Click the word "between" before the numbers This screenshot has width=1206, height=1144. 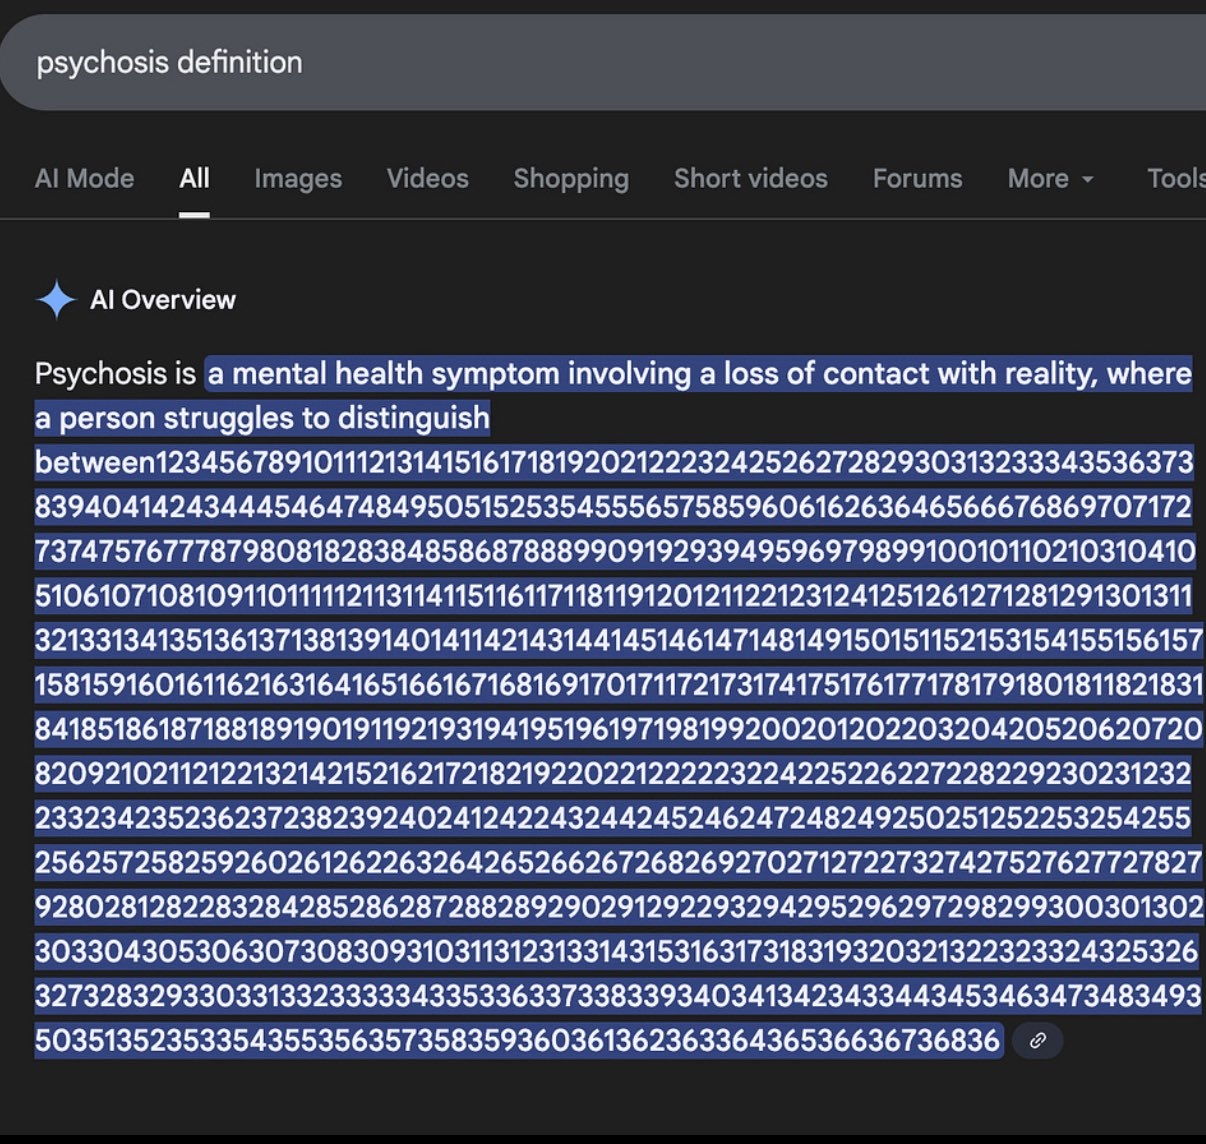(x=95, y=462)
